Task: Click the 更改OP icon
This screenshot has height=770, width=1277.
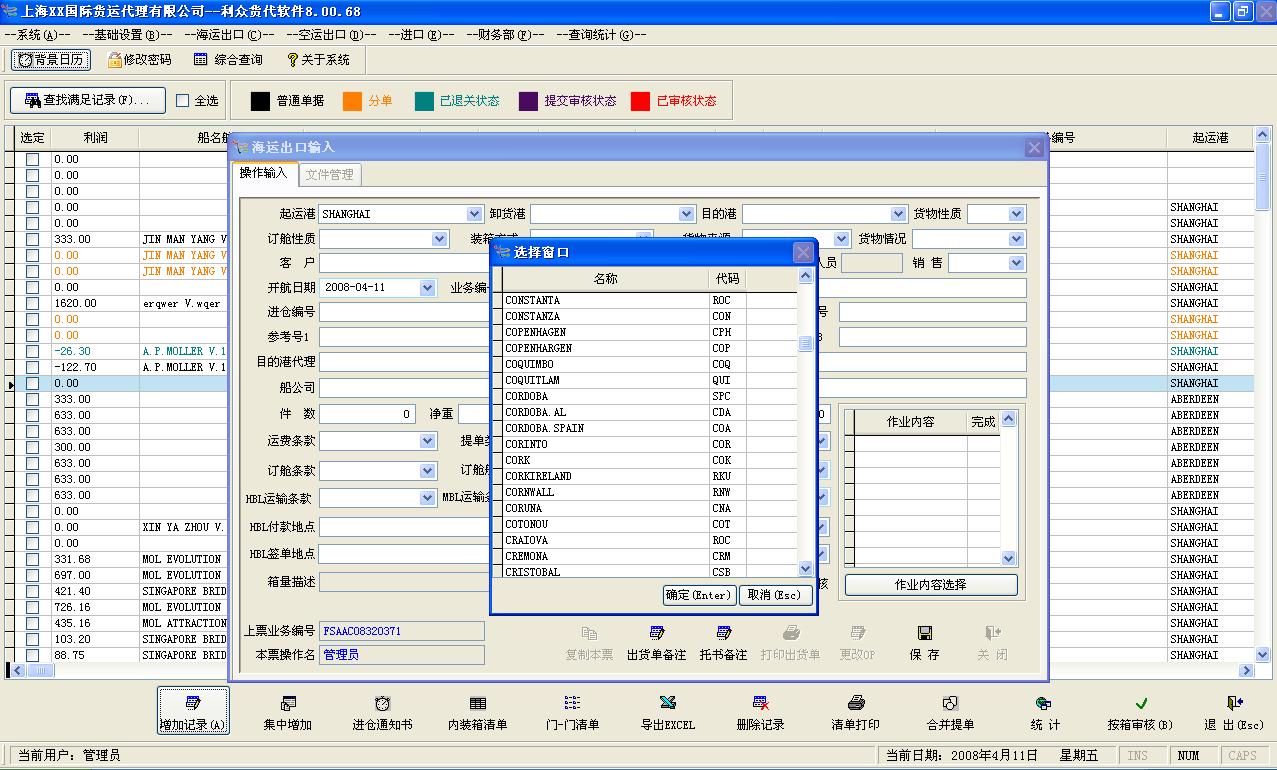Action: click(x=857, y=643)
